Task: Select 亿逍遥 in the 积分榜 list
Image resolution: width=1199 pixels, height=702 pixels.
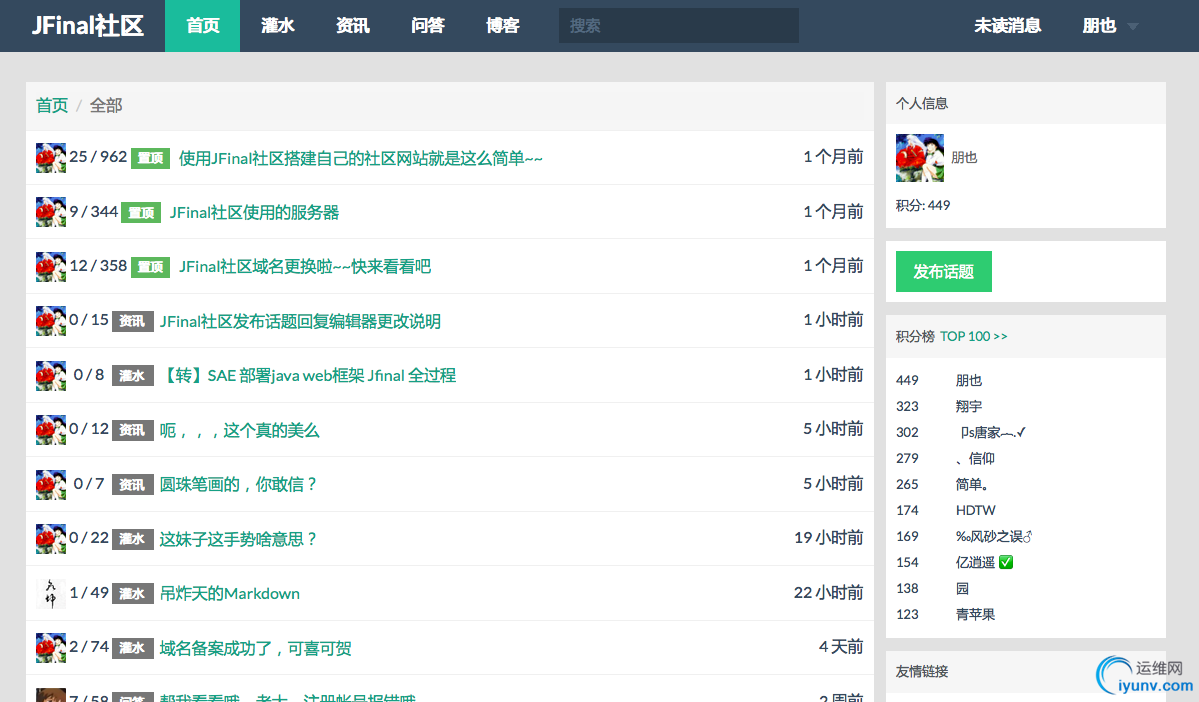Action: tap(984, 562)
